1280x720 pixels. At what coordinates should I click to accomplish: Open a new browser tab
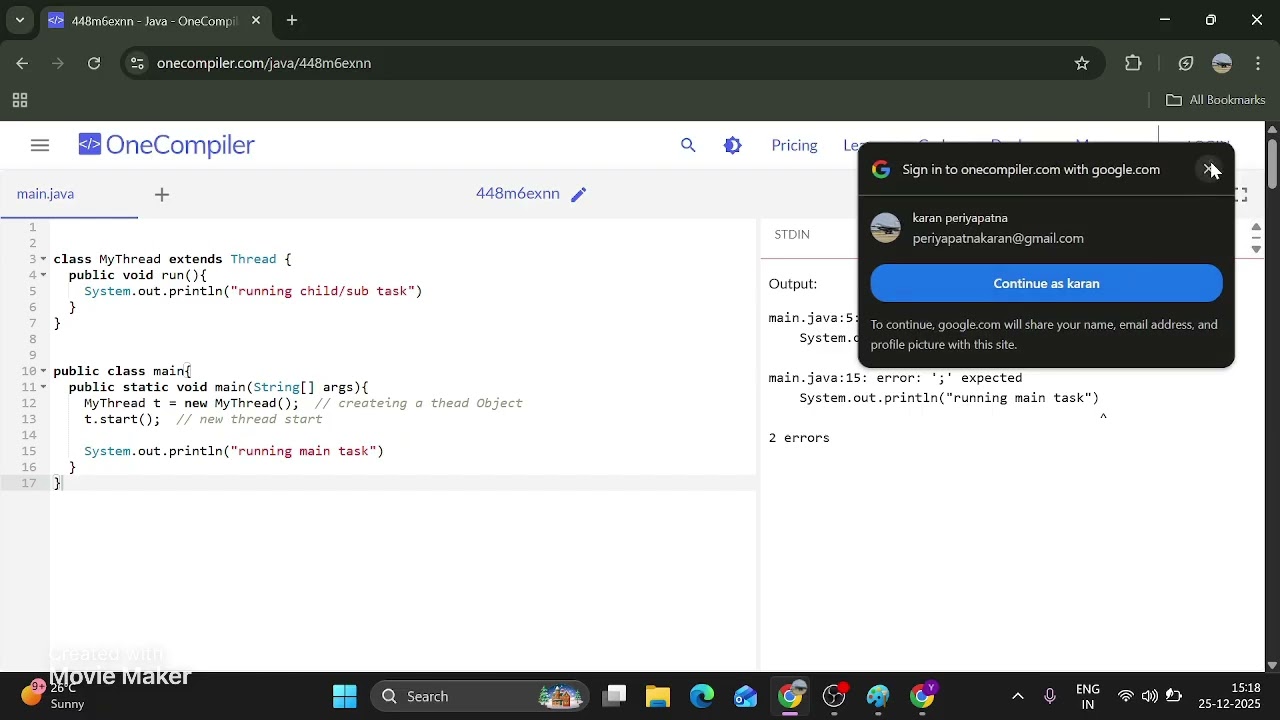pyautogui.click(x=292, y=20)
